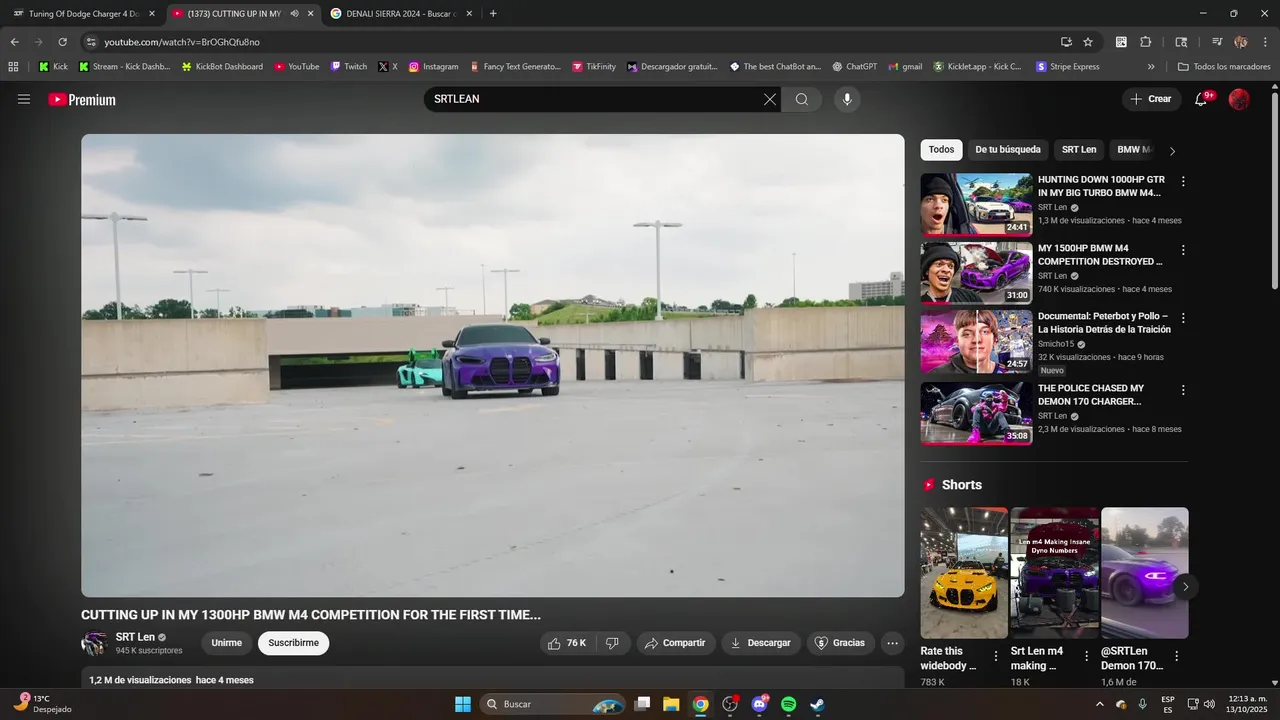This screenshot has width=1280, height=720.
Task: Switch to DENALI SIERRA 2024 tab
Action: [x=400, y=14]
